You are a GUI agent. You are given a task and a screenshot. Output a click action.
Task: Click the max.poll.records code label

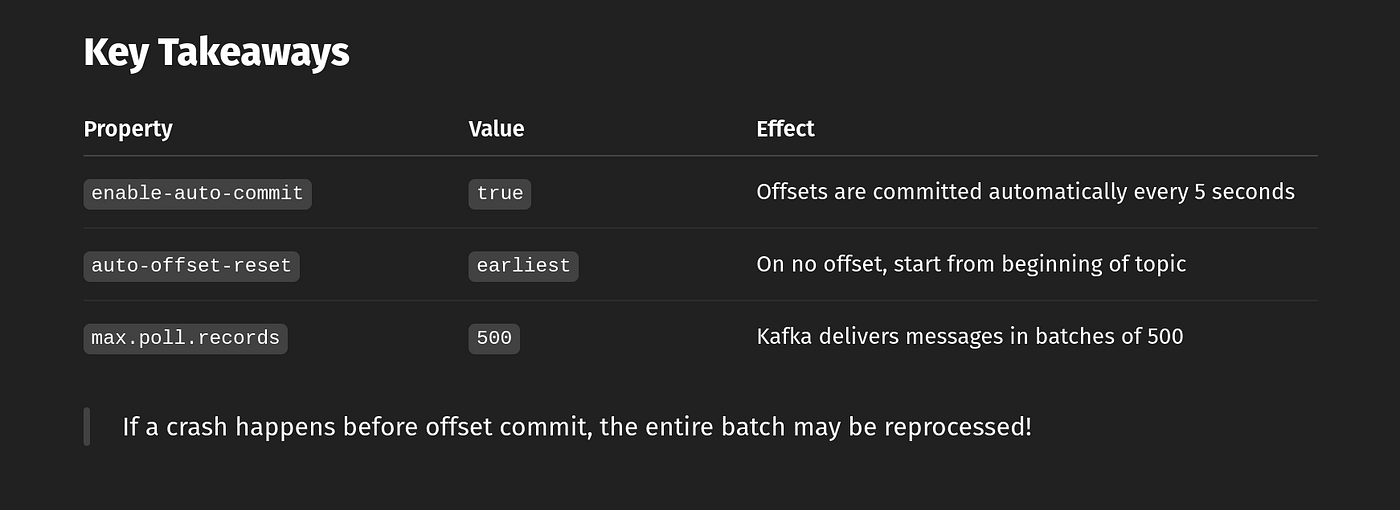point(185,338)
